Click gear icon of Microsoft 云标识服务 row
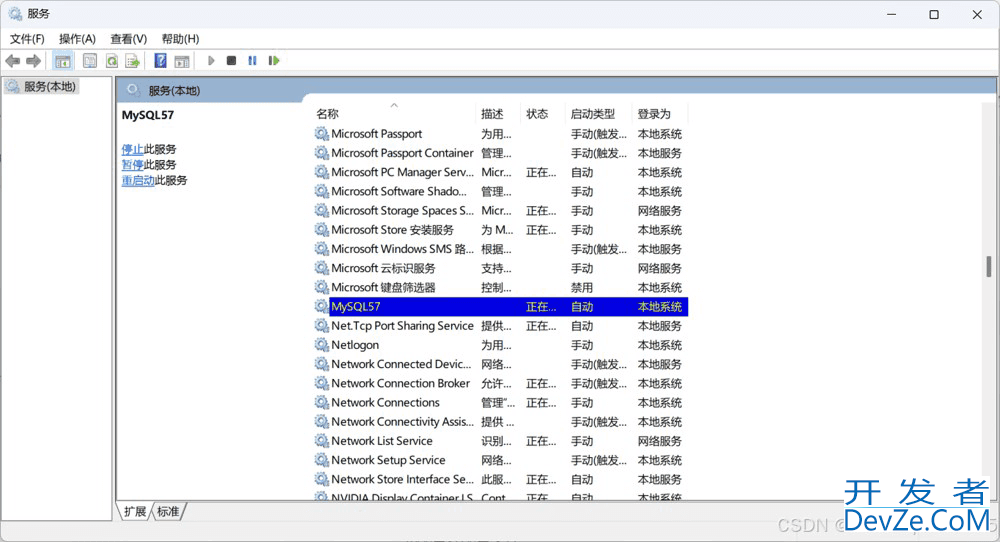The image size is (1000, 542). coord(321,268)
